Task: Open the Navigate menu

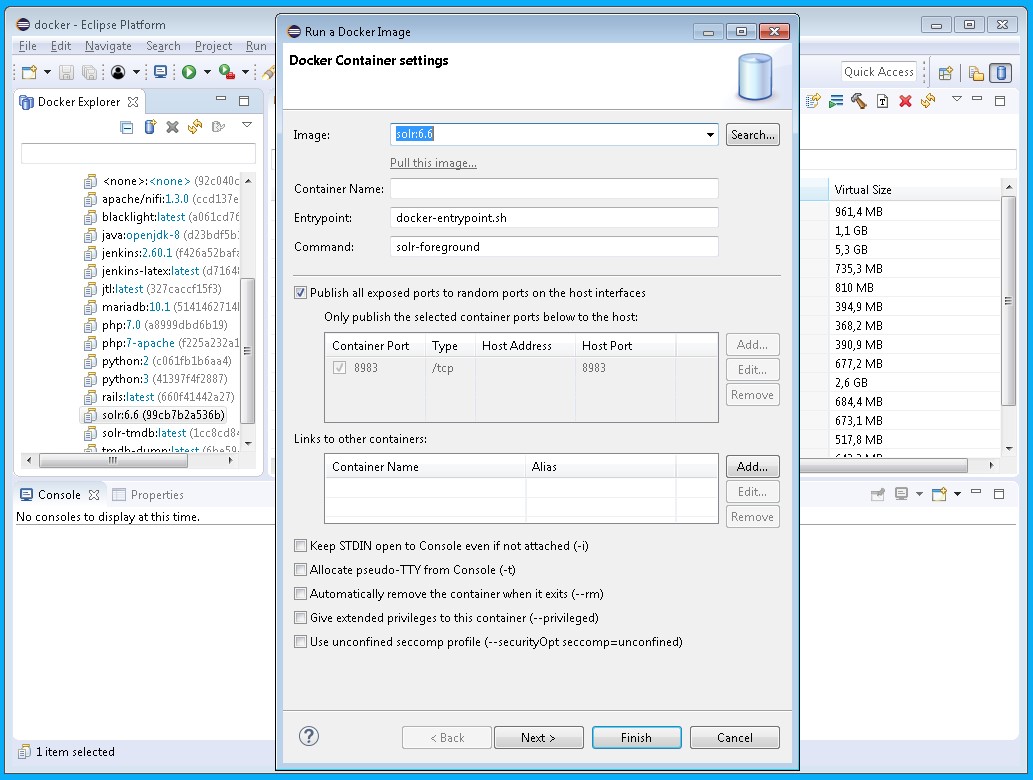Action: point(108,46)
